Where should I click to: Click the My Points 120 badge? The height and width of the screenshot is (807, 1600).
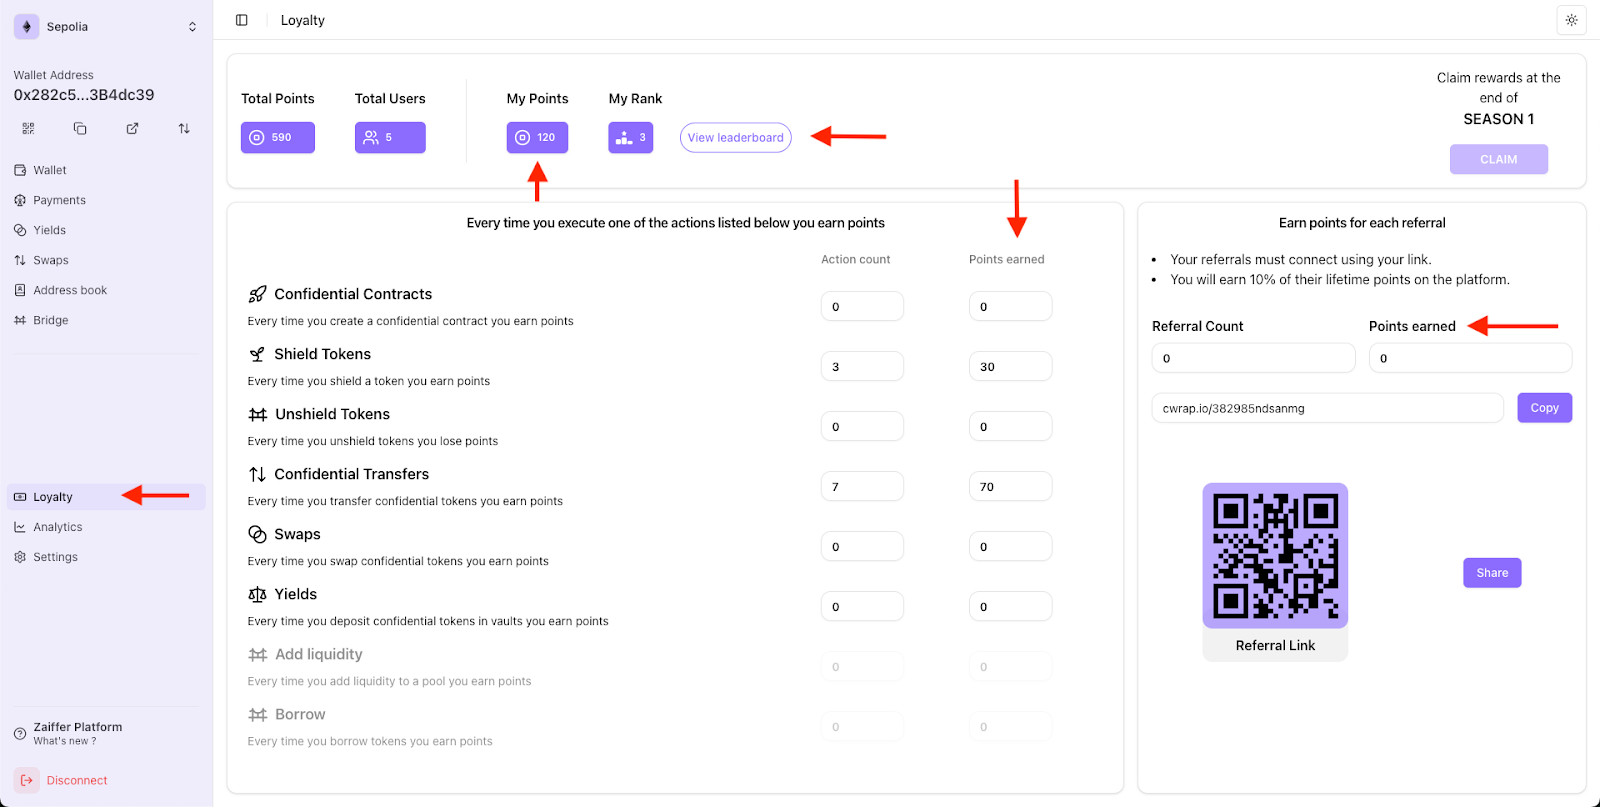(537, 137)
